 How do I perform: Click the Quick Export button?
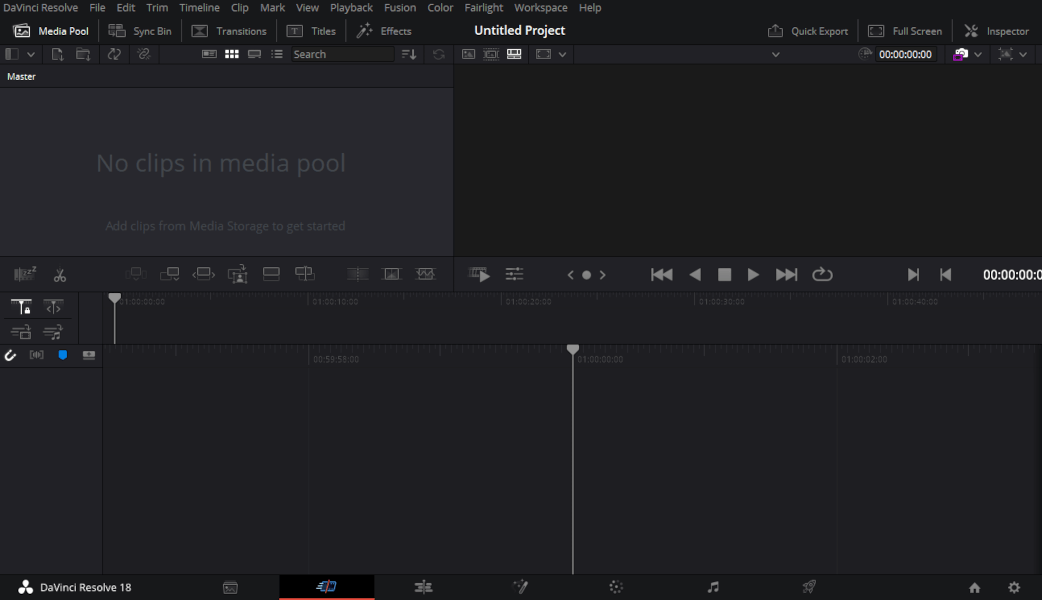(x=808, y=30)
